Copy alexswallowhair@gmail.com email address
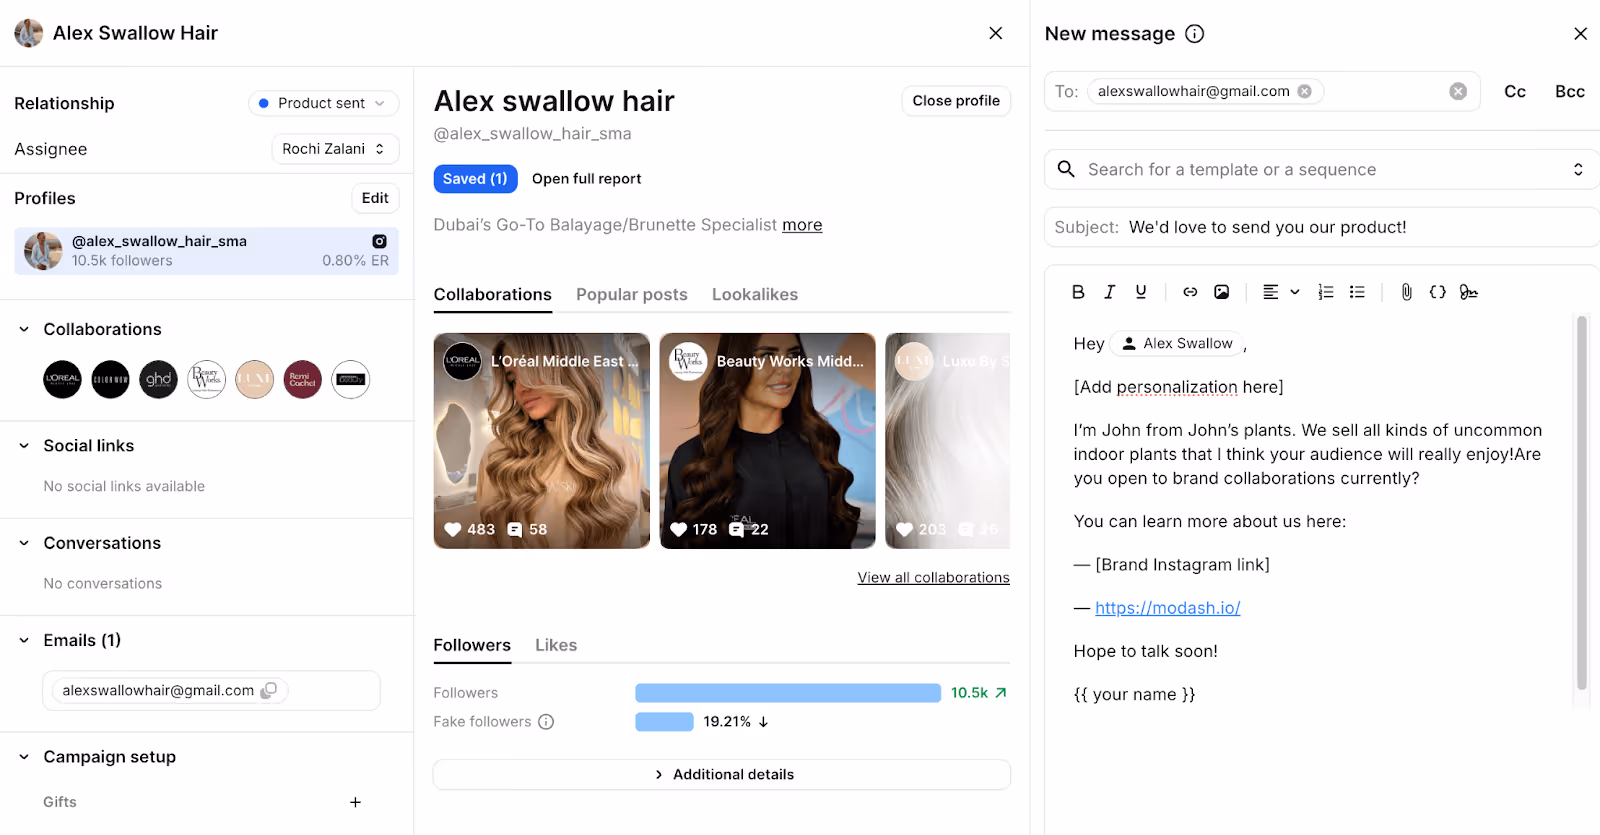Screen dimensions: 1600x835 click(269, 691)
